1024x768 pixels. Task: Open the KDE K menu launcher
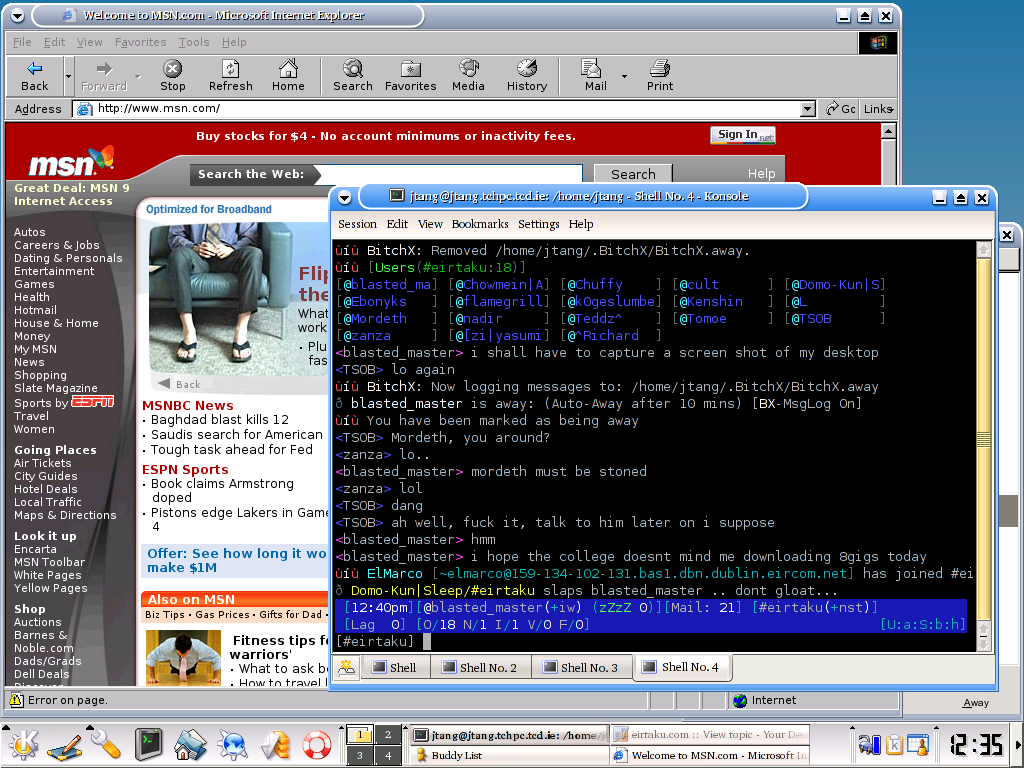pos(24,745)
